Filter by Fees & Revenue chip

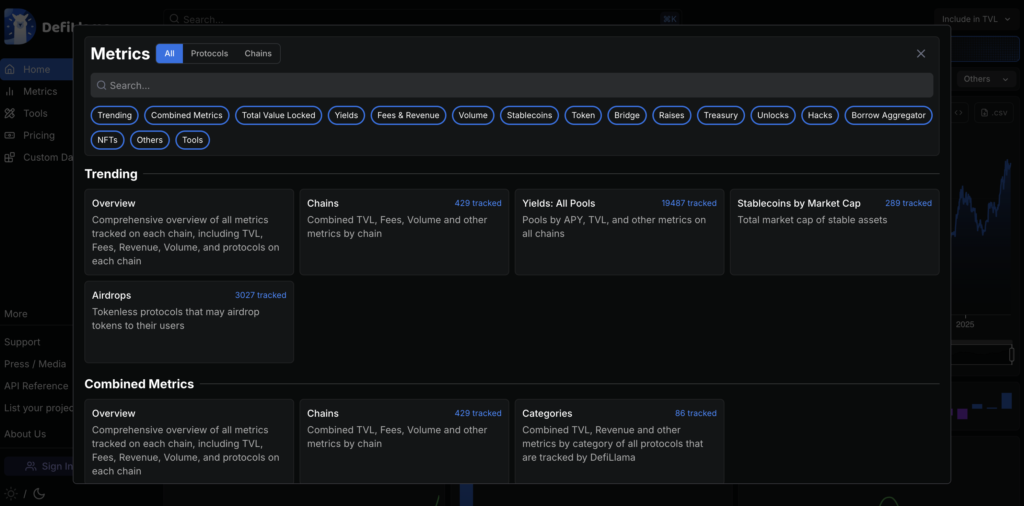(x=409, y=116)
